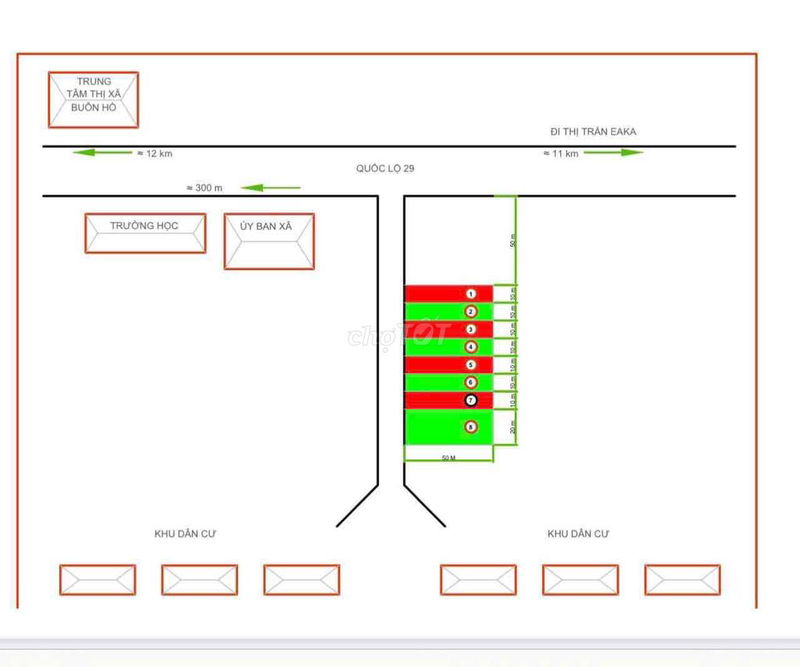The width and height of the screenshot is (800, 667).
Task: Click the 50 M width dimension label
Action: pyautogui.click(x=449, y=457)
